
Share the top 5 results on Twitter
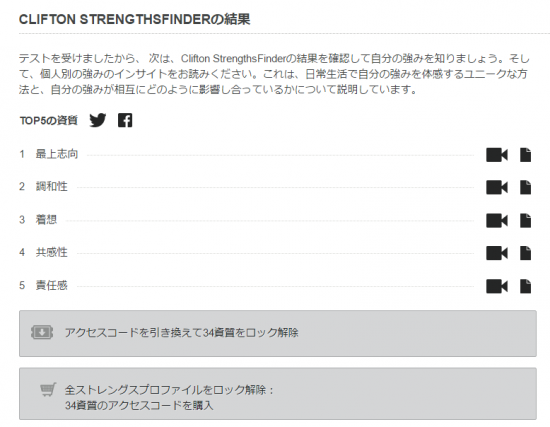98,120
